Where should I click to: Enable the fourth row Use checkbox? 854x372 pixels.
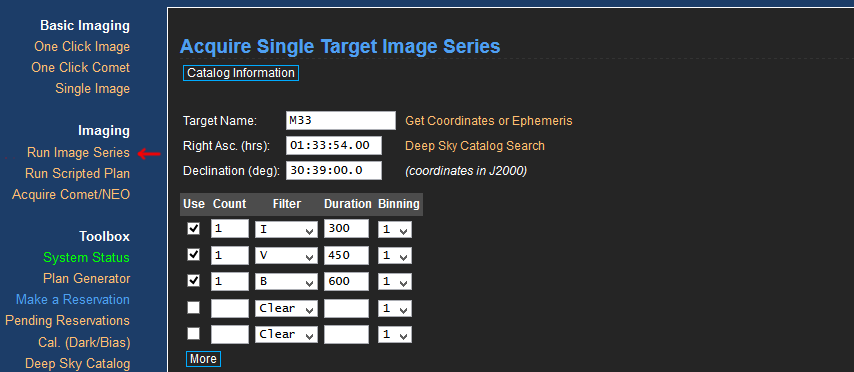pyautogui.click(x=193, y=308)
